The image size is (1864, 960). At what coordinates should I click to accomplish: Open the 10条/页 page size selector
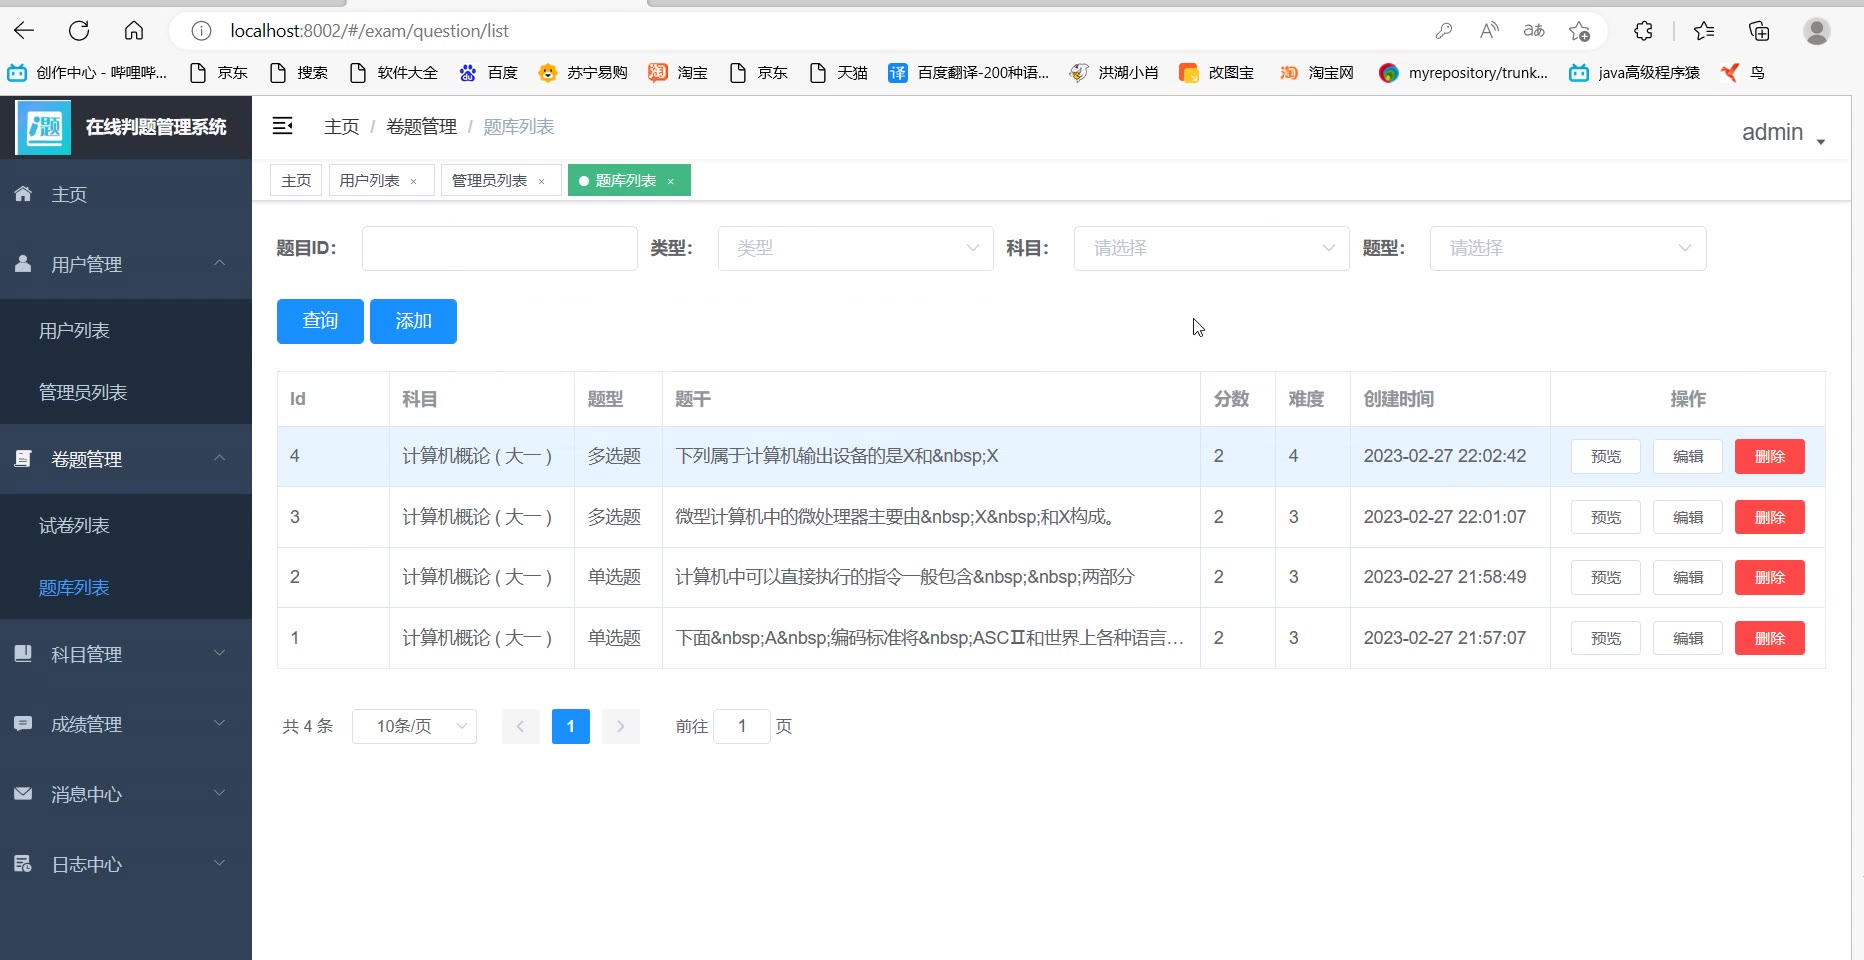414,726
